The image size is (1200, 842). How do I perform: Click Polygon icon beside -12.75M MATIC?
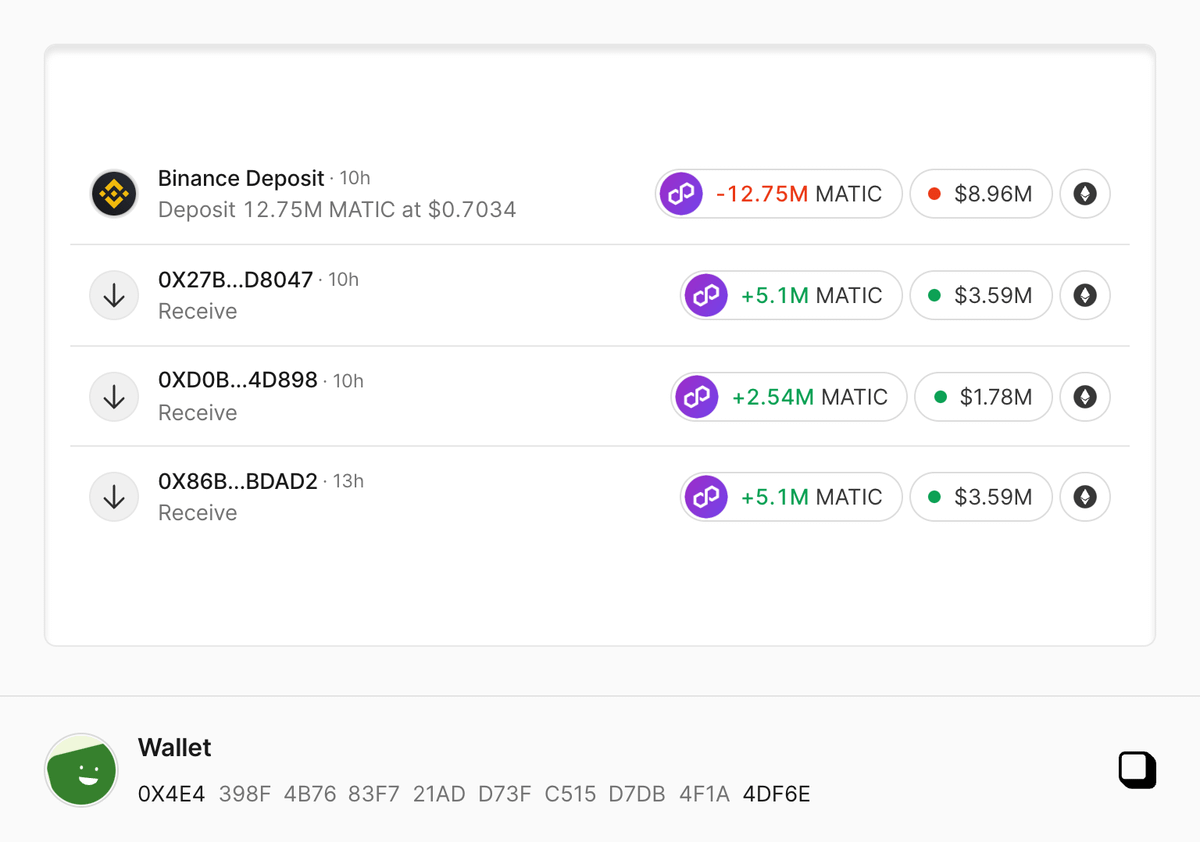coord(682,194)
